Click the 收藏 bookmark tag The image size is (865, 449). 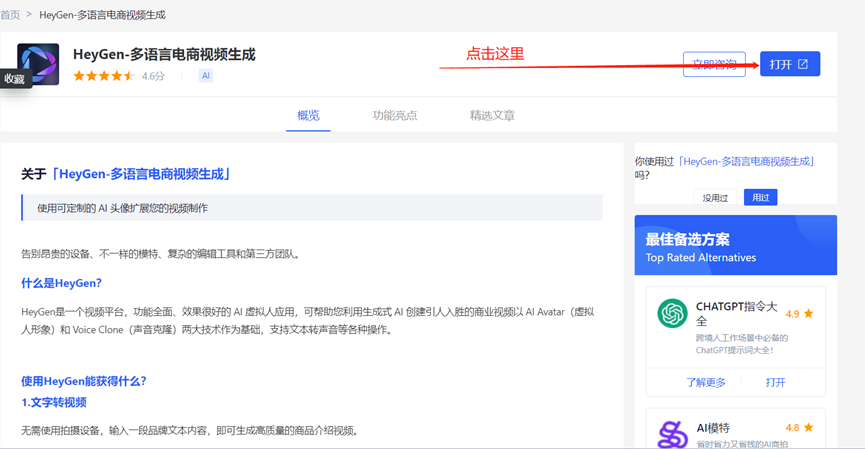(15, 79)
